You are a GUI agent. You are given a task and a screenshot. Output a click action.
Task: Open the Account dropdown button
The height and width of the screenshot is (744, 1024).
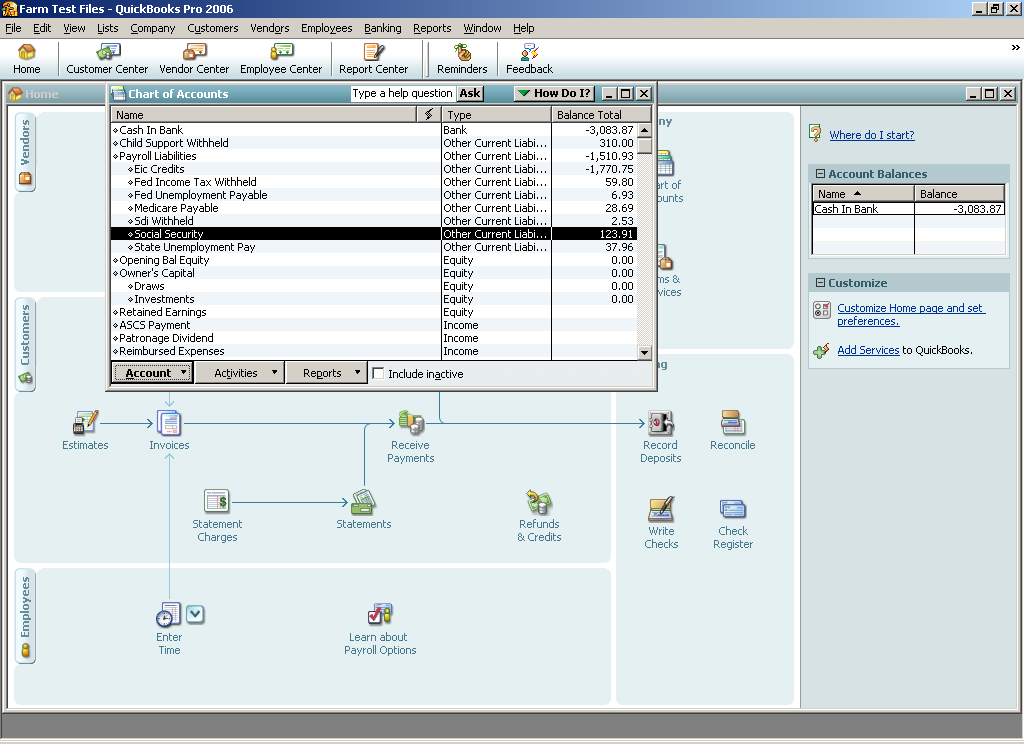153,373
